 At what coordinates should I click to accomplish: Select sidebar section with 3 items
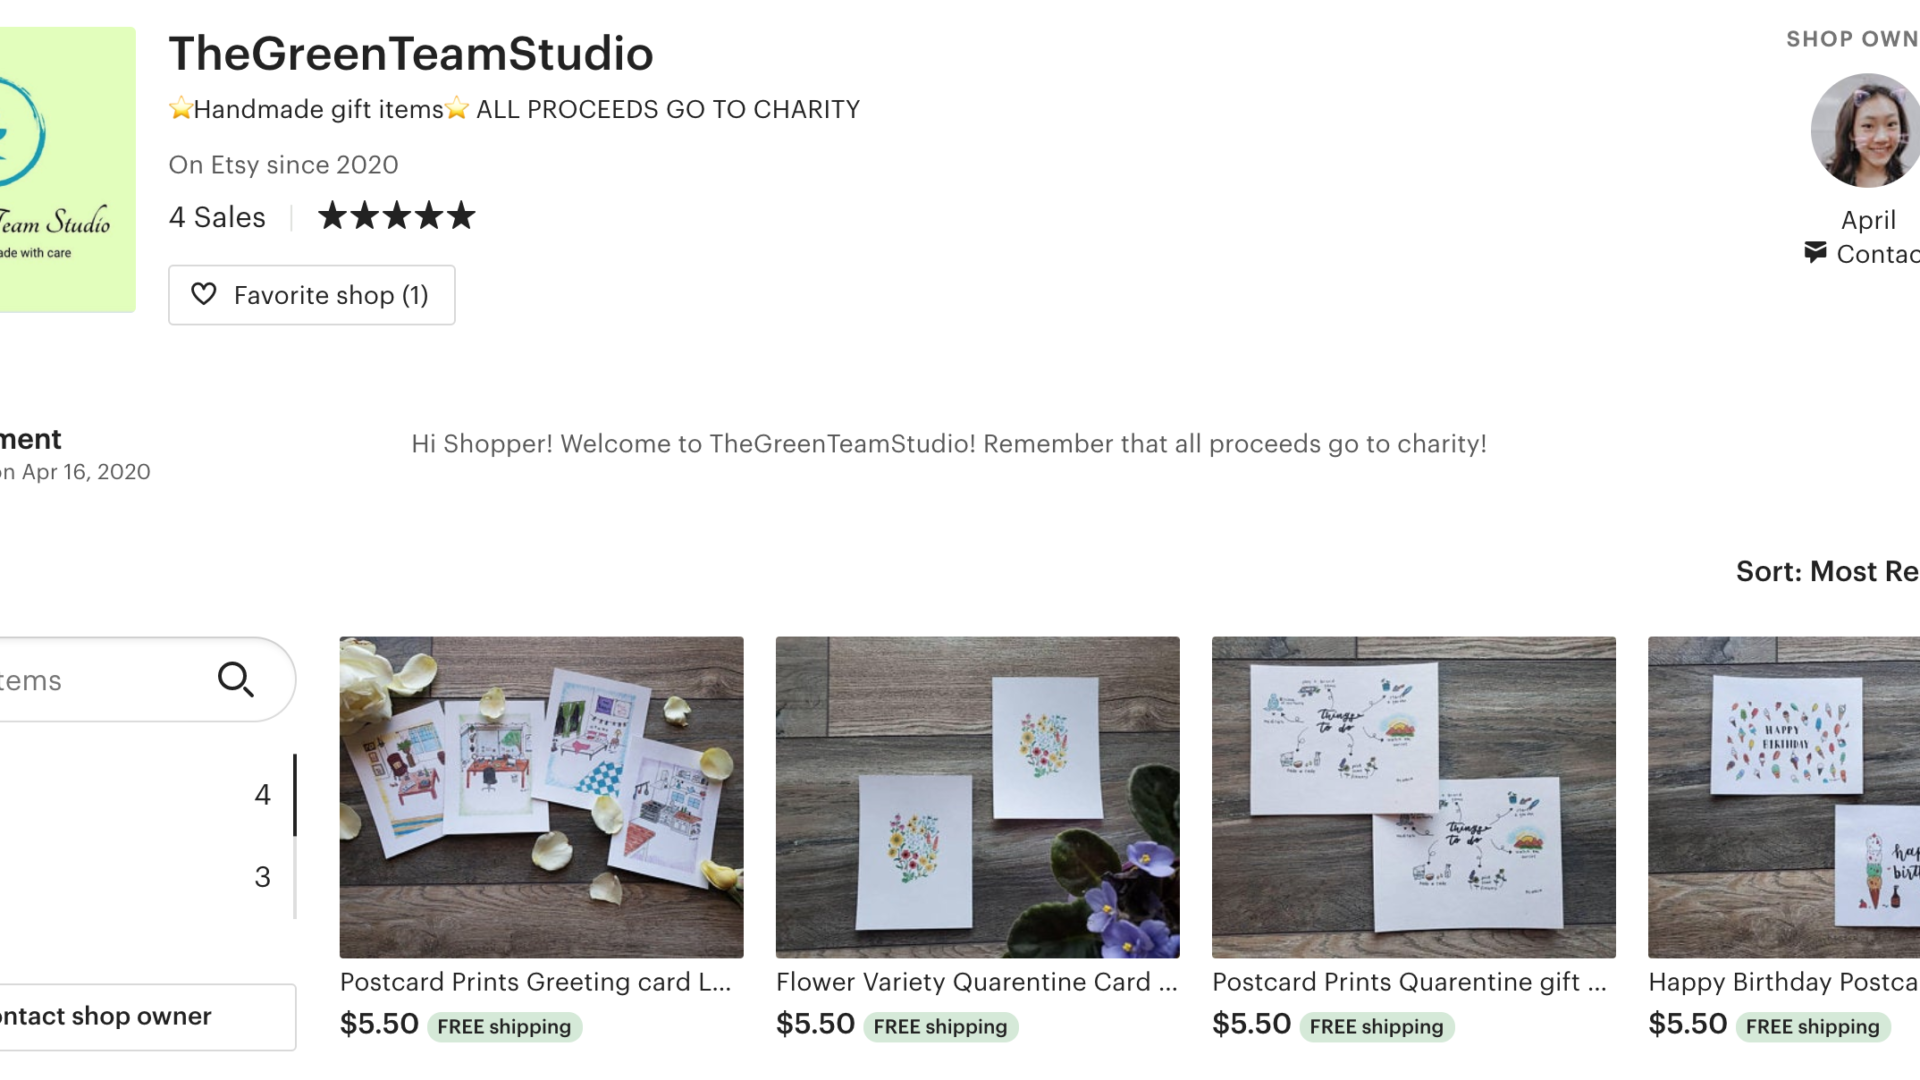point(148,877)
